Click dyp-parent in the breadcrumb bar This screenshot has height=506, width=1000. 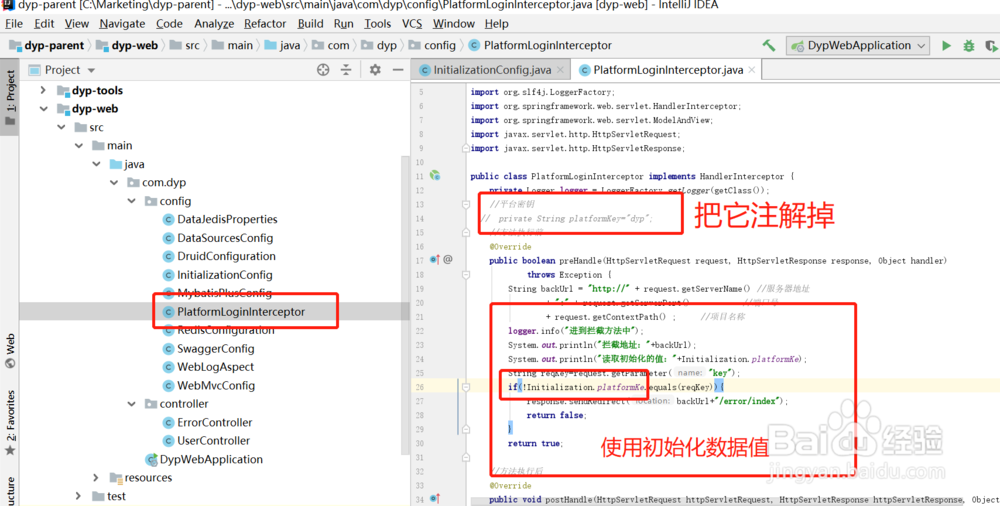(x=47, y=45)
